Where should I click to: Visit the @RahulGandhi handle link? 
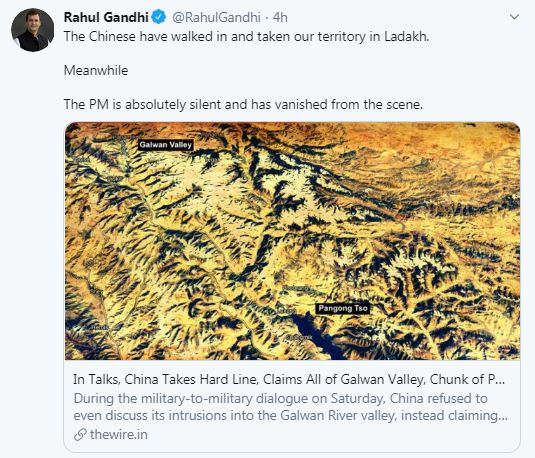(x=216, y=17)
